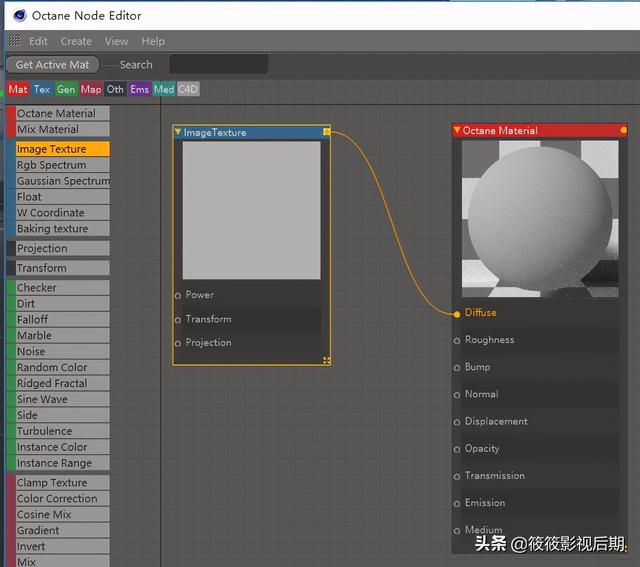Click the Octane Material sphere preview
Image resolution: width=640 pixels, height=567 pixels.
tap(540, 218)
